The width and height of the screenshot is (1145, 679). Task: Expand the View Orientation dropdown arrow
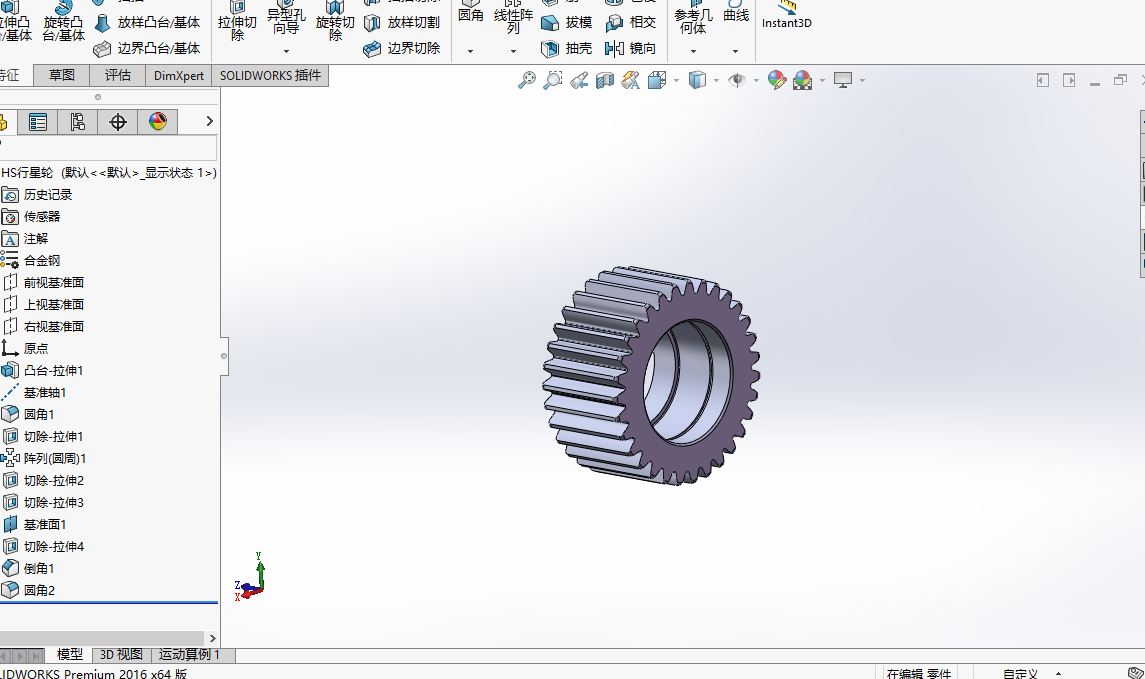676,81
